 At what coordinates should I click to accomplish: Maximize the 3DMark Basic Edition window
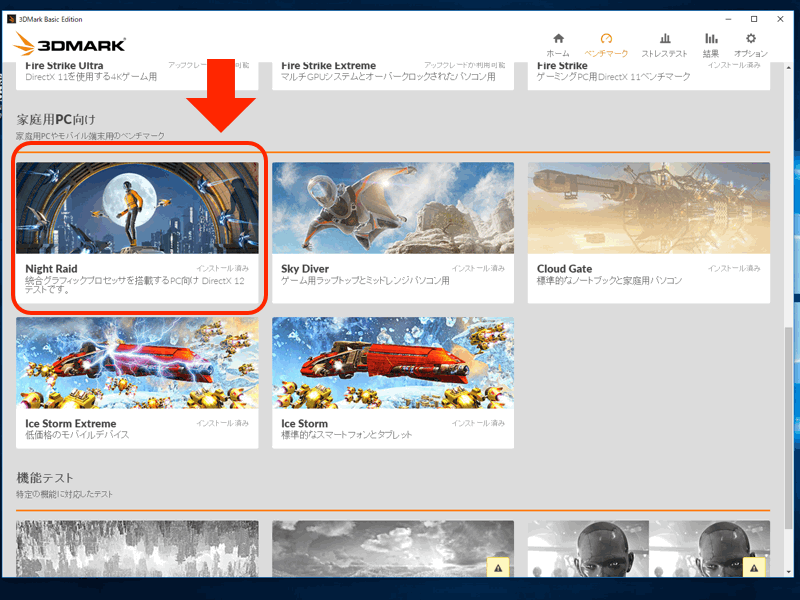[754, 19]
